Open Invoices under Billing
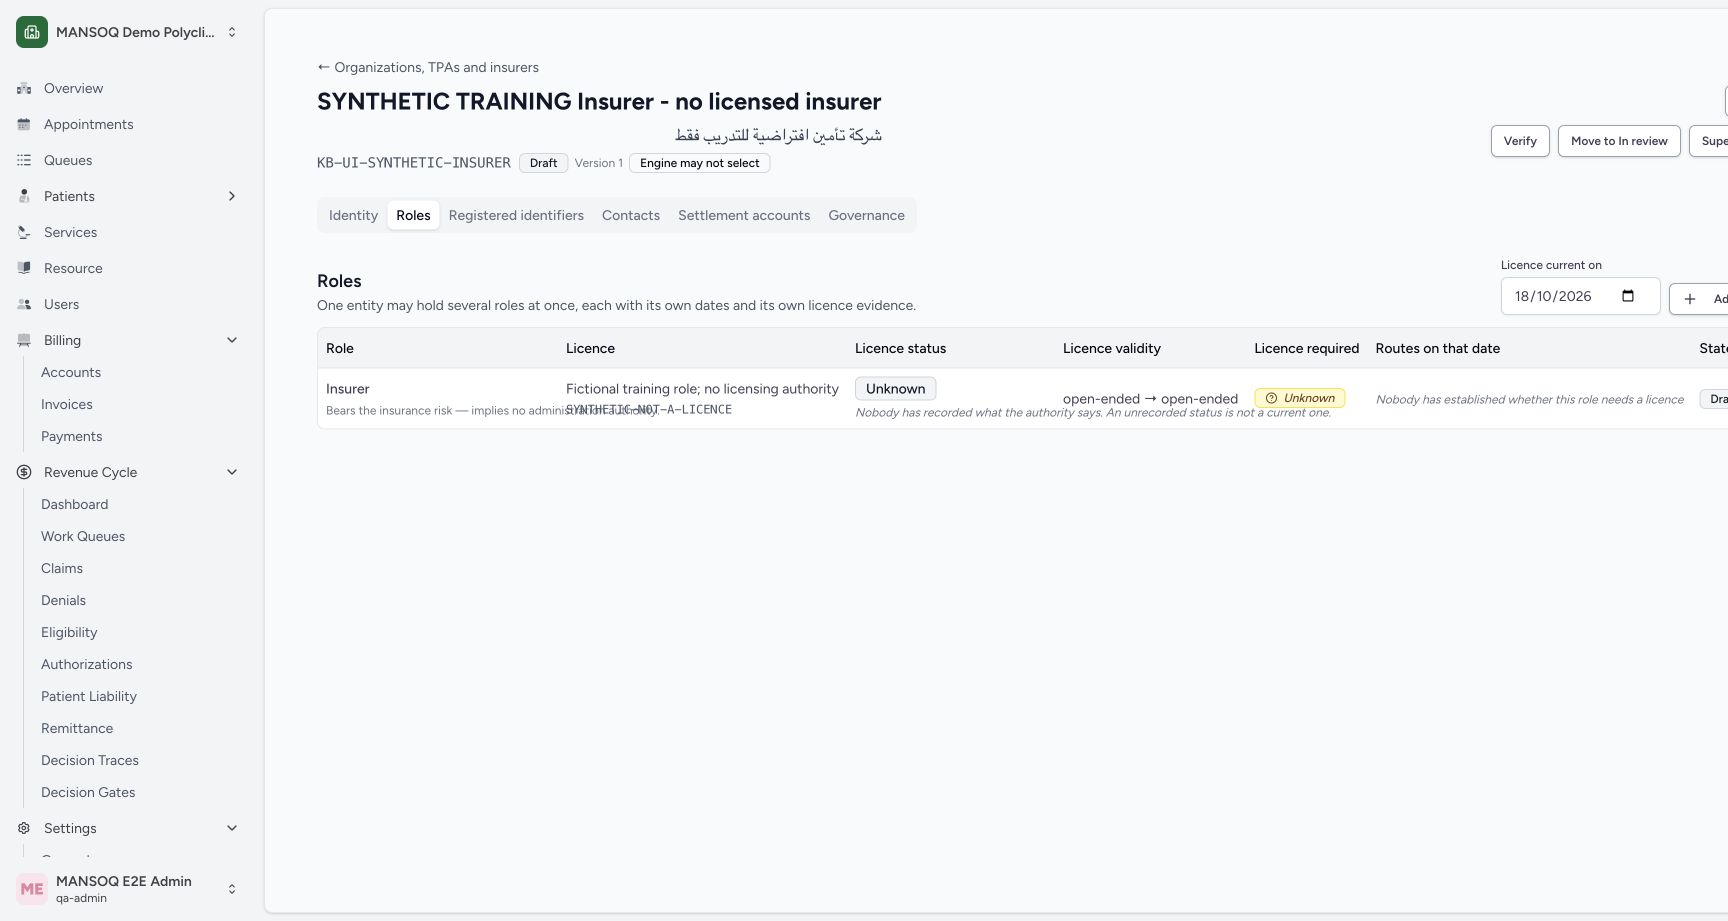Screen dimensions: 1728x921 click(x=67, y=405)
